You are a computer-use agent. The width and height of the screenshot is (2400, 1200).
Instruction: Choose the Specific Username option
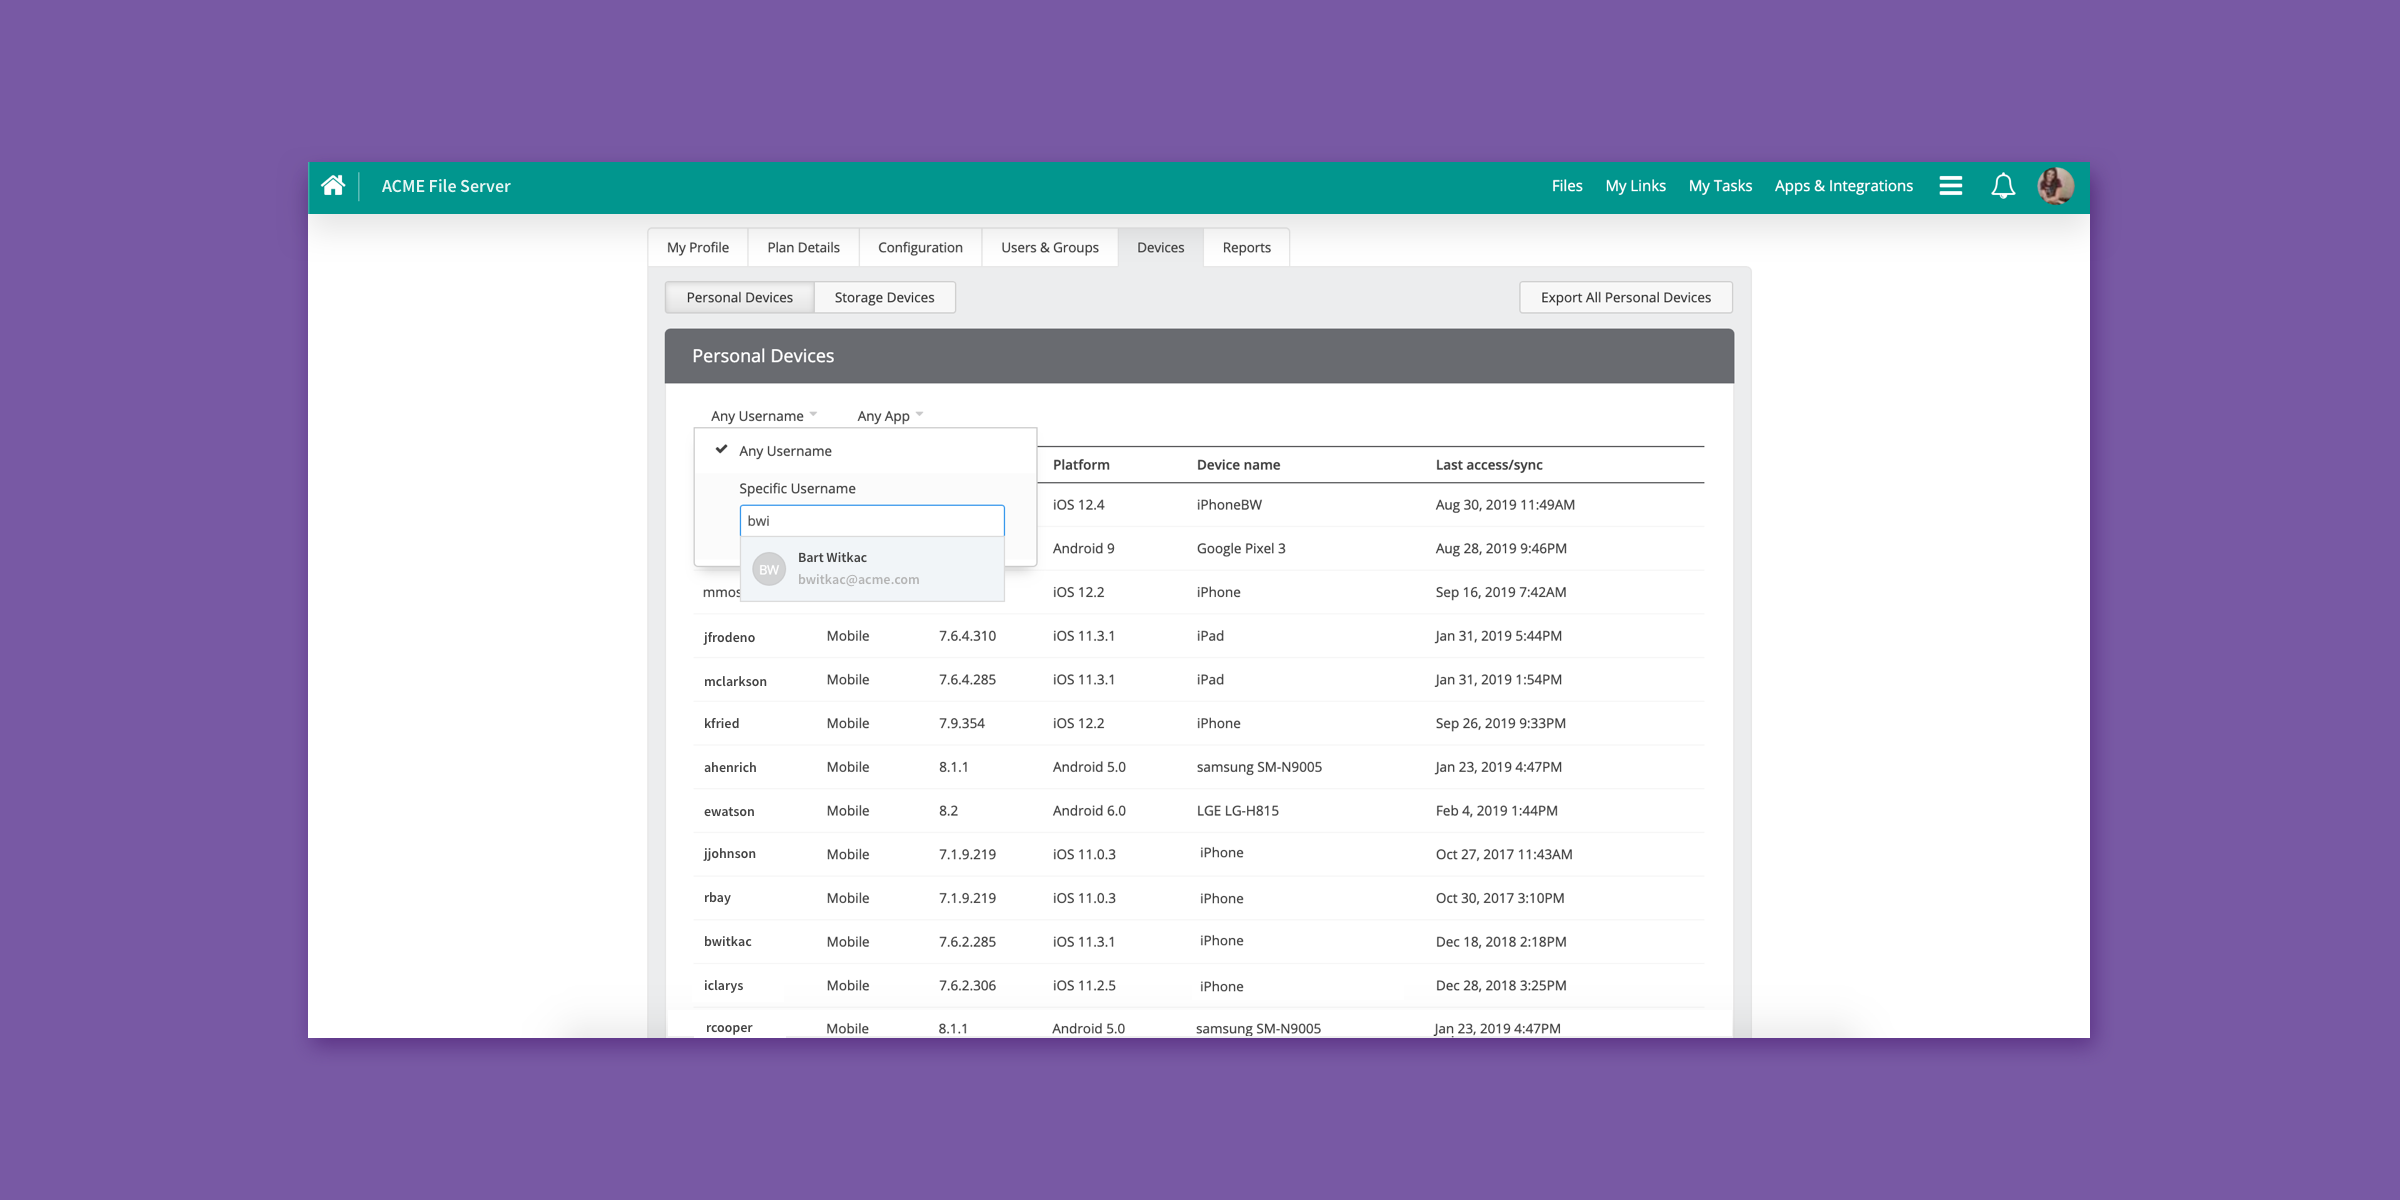click(x=797, y=489)
